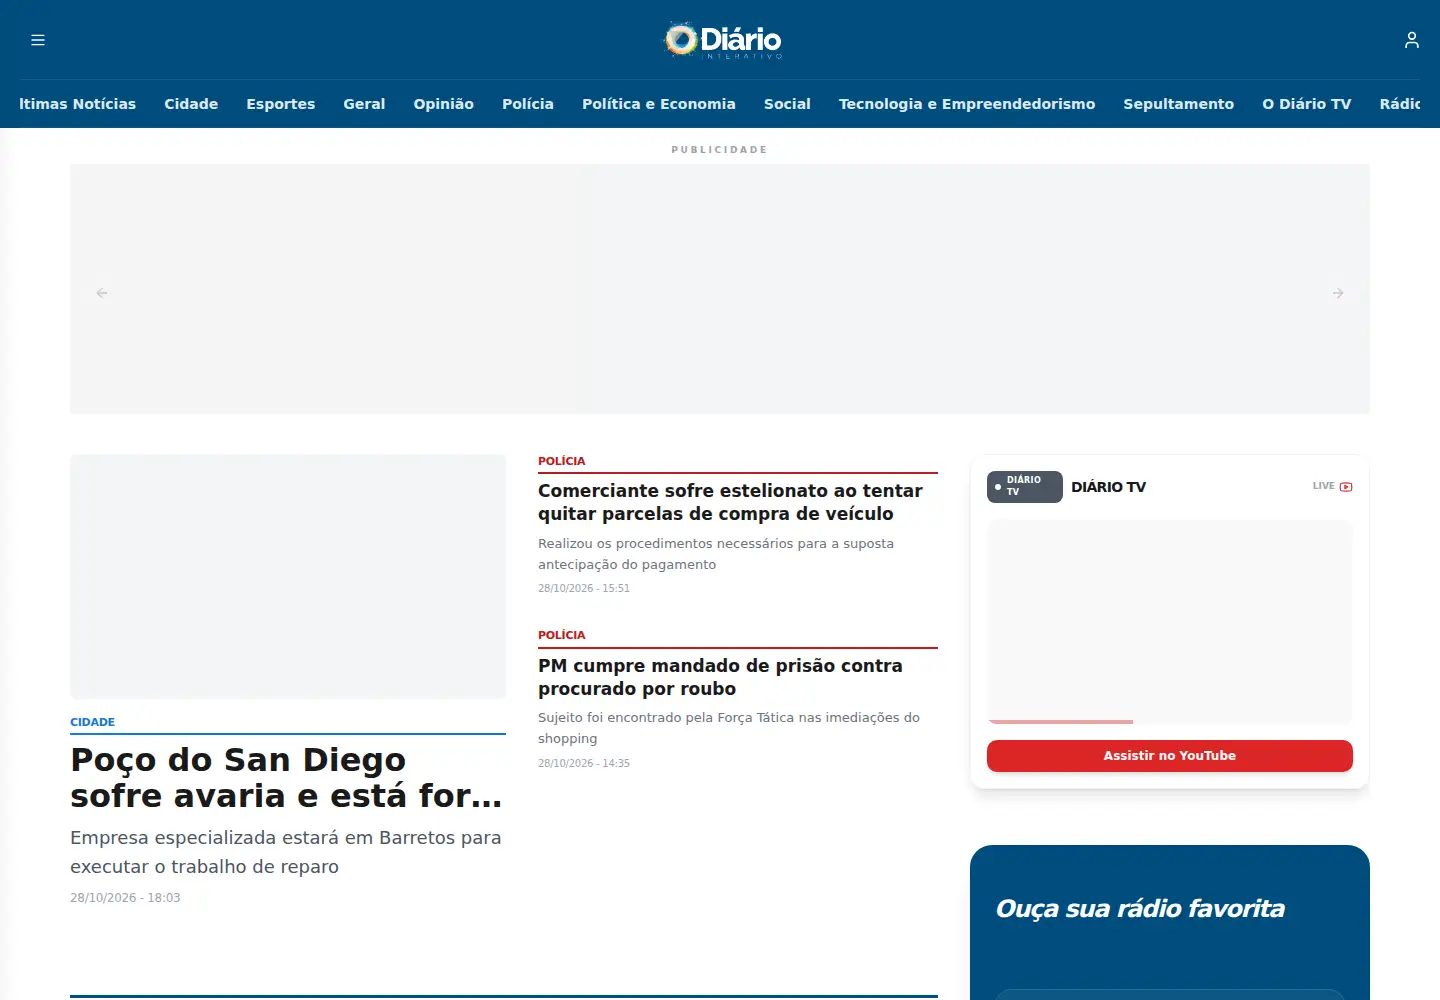Open the Cidade menu item
The height and width of the screenshot is (1000, 1440).
tap(191, 104)
